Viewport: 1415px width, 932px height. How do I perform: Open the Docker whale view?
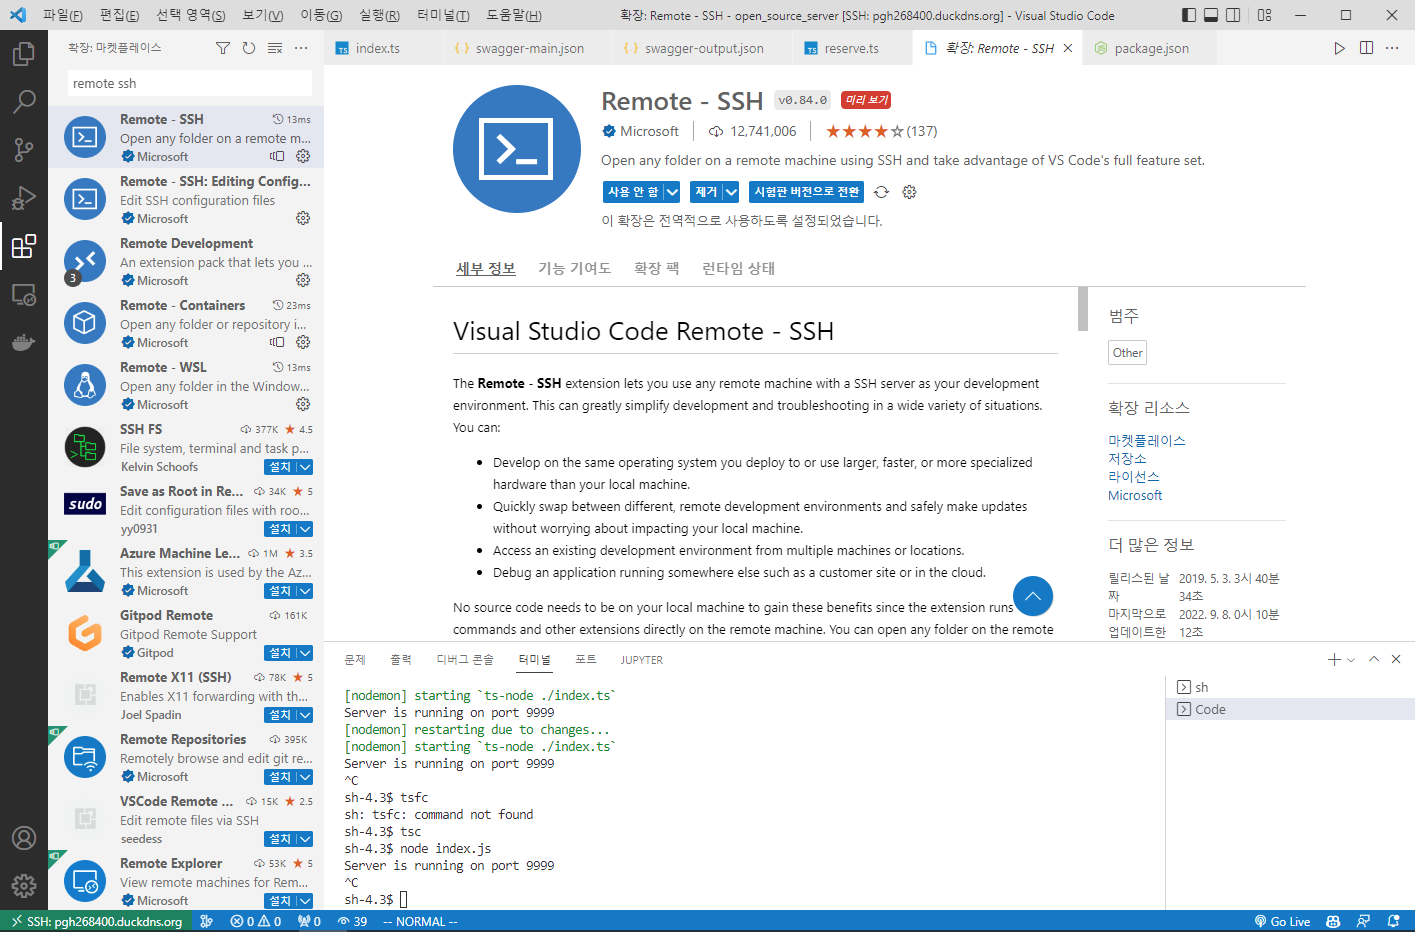point(24,343)
